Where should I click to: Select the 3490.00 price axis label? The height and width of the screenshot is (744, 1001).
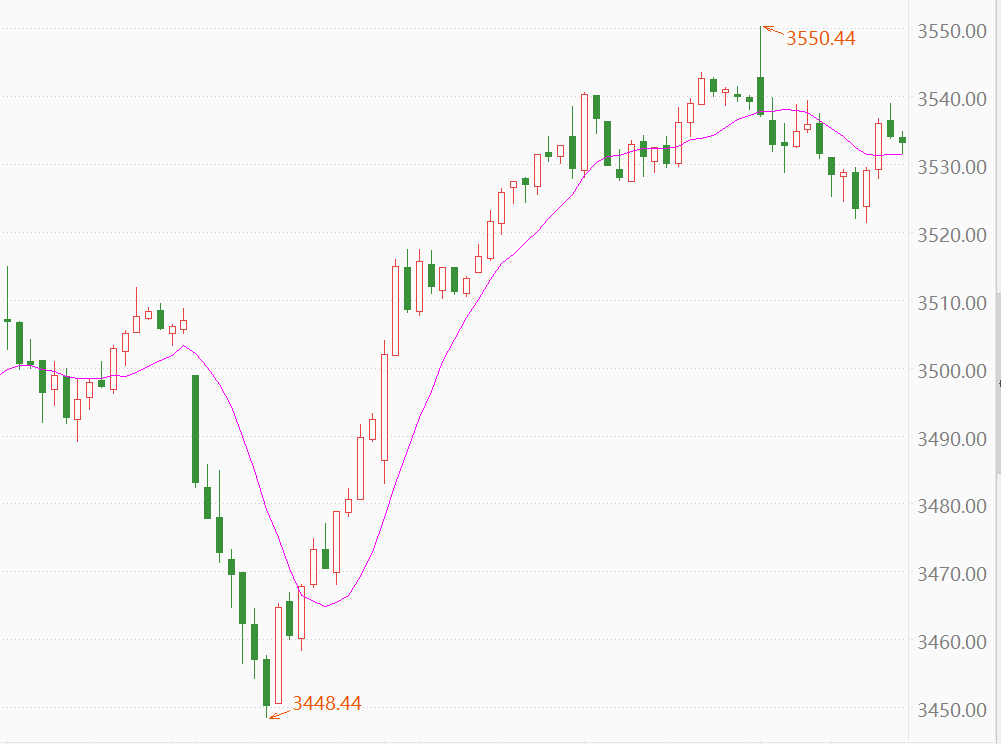952,438
